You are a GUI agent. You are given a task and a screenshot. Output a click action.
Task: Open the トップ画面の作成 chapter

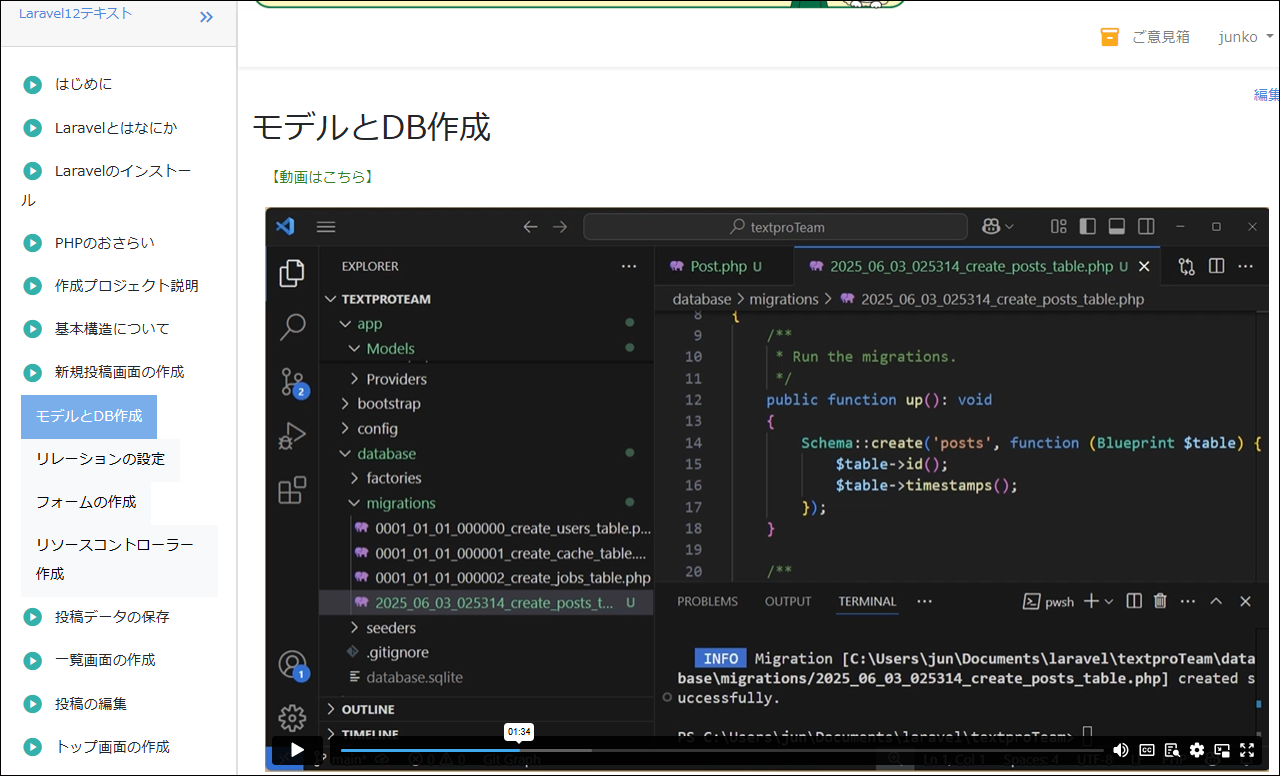(112, 747)
